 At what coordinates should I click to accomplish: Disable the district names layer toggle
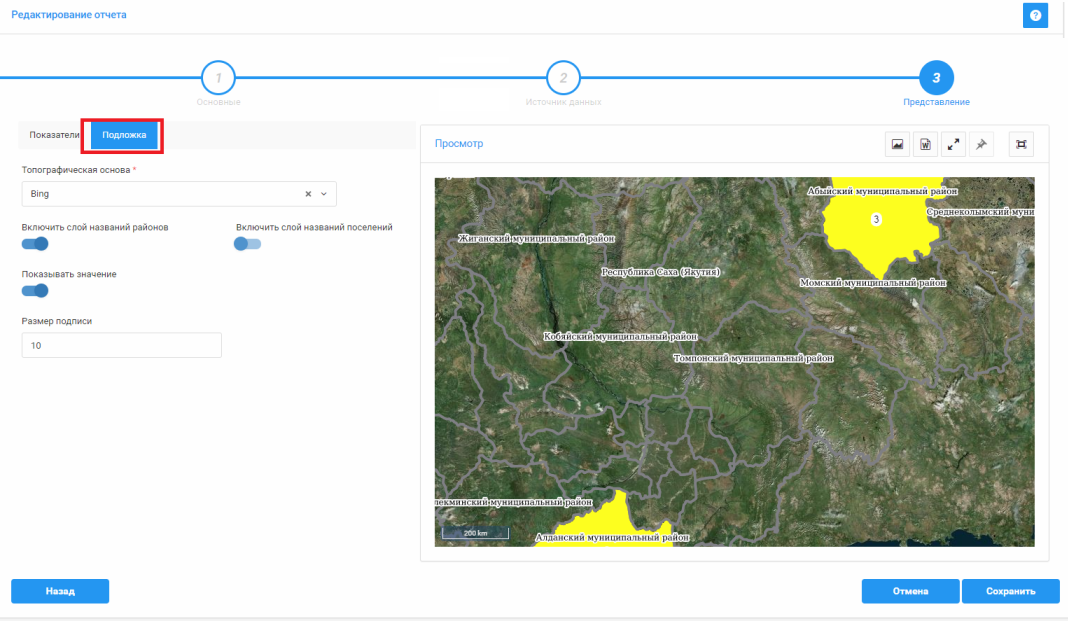35,244
